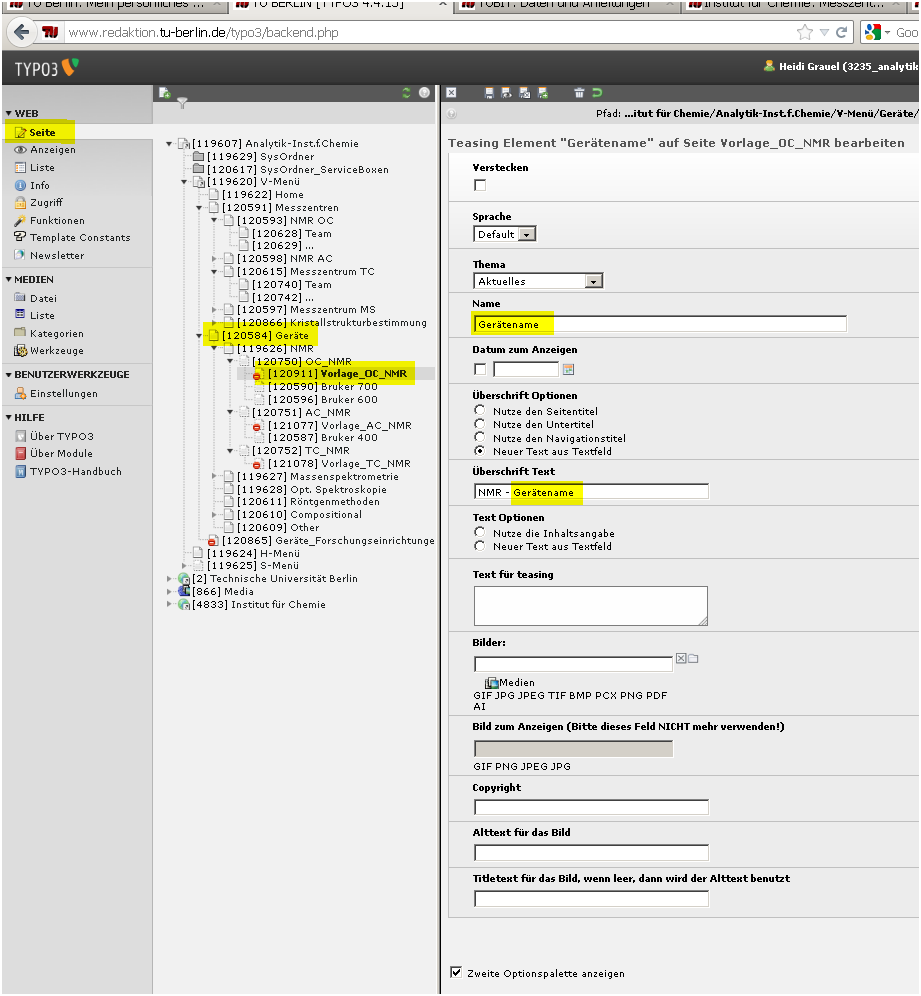Click the TYPO3 logo in header

[46, 68]
